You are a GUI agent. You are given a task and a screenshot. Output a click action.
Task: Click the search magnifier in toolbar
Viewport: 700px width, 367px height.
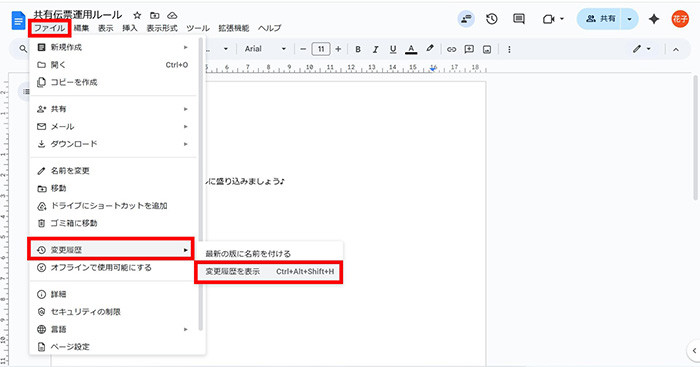[23, 49]
